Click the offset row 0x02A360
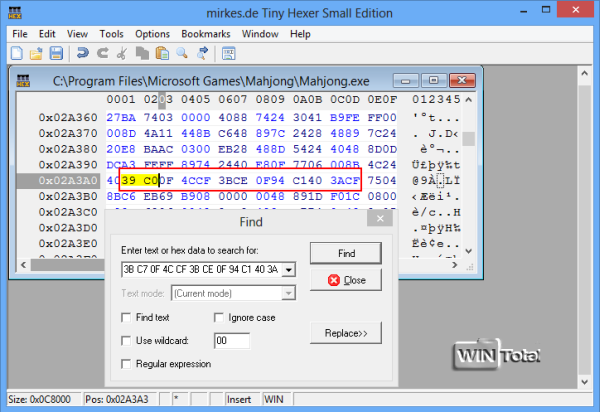The image size is (600, 412). click(x=68, y=117)
